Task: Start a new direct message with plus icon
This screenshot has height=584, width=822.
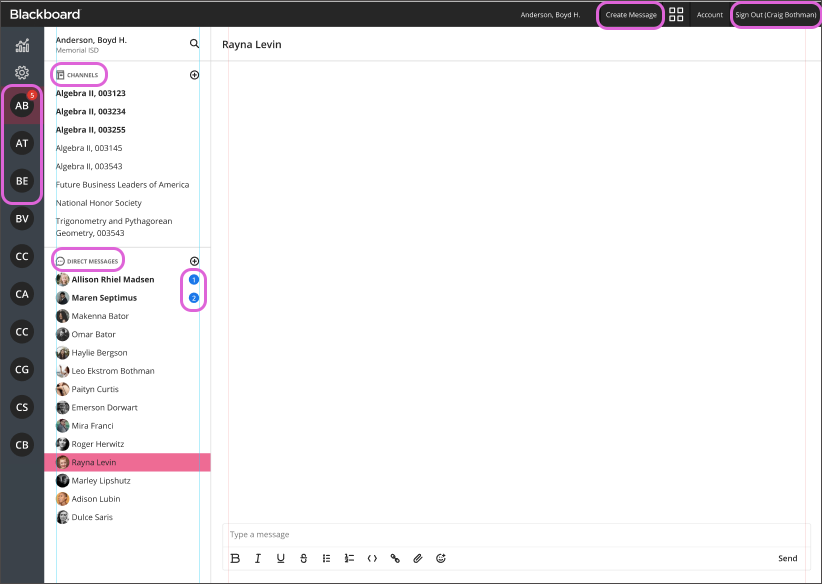Action: point(194,261)
